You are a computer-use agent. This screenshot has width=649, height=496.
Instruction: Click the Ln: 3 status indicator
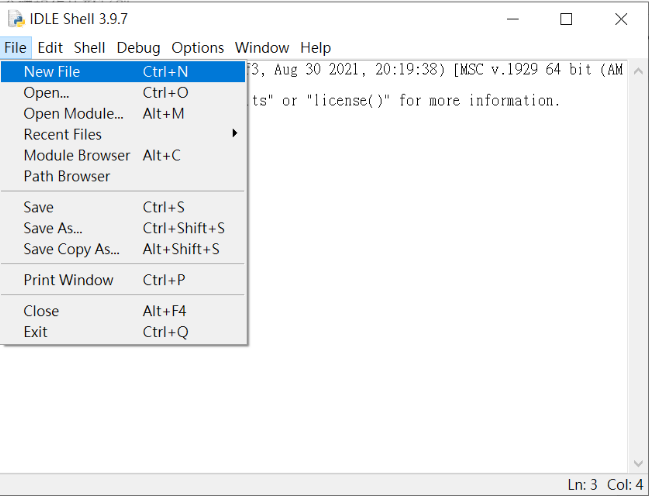(582, 484)
